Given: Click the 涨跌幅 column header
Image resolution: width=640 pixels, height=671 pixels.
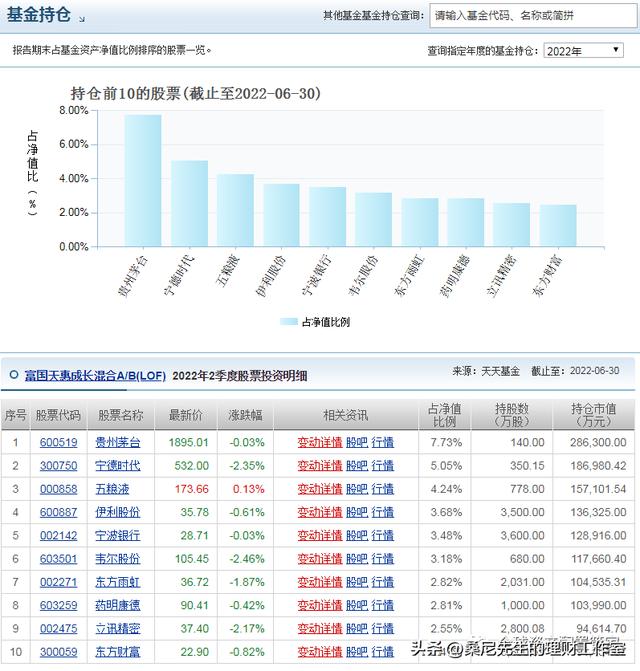Looking at the screenshot, I should [x=245, y=415].
